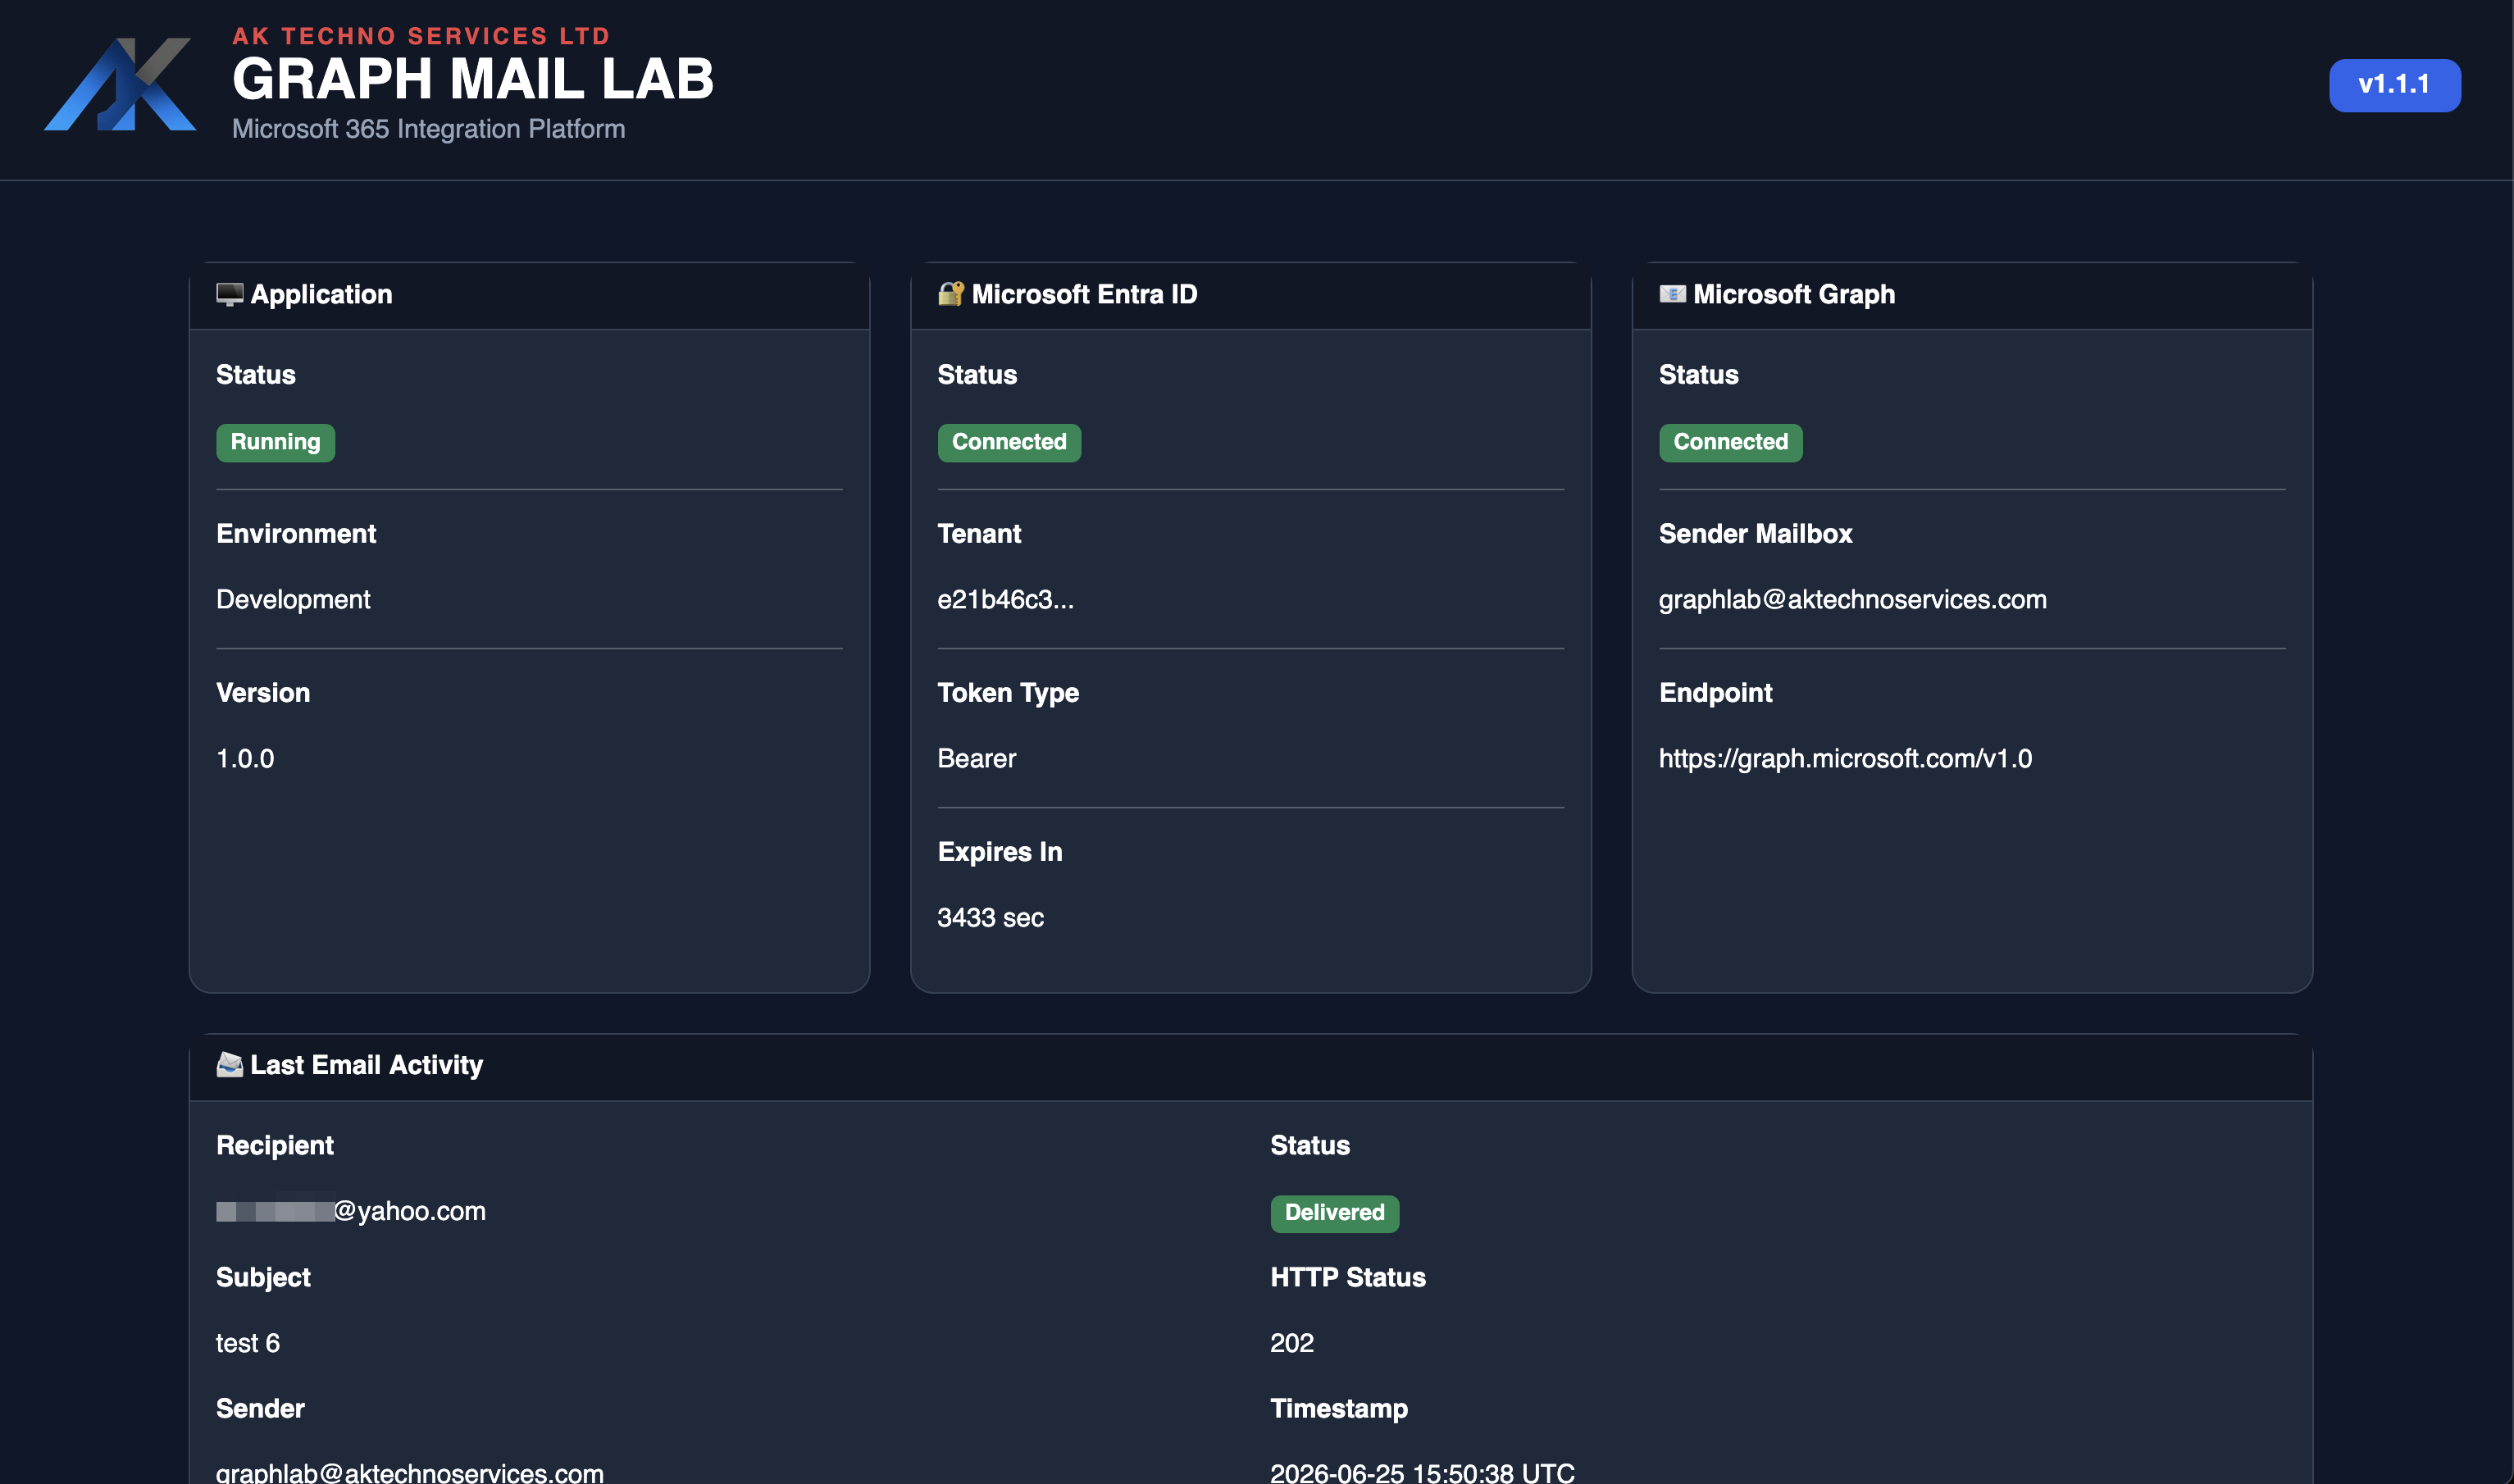
Task: Click the Environment label
Action: (x=296, y=534)
